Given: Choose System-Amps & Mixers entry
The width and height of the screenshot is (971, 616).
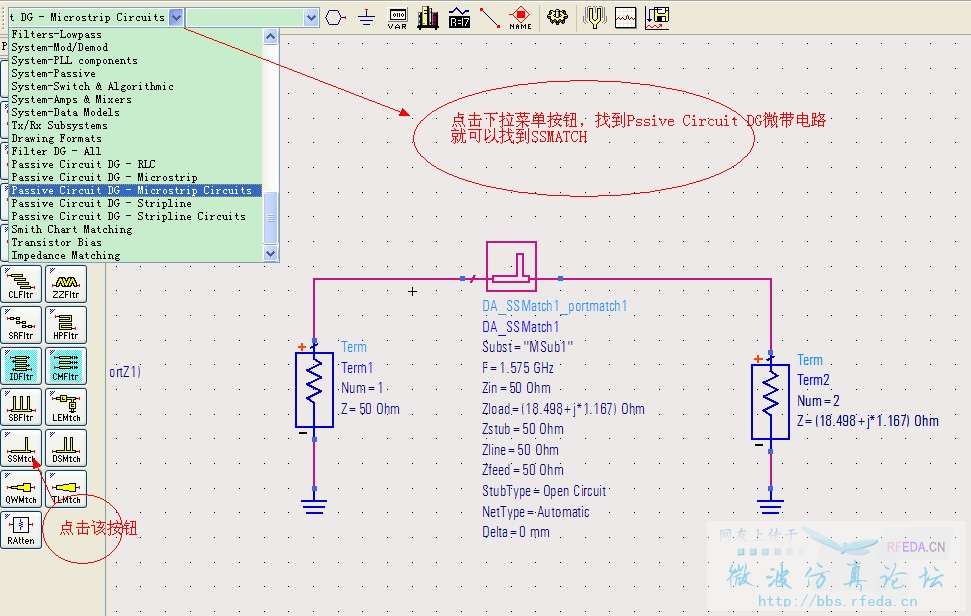Looking at the screenshot, I should (x=135, y=100).
